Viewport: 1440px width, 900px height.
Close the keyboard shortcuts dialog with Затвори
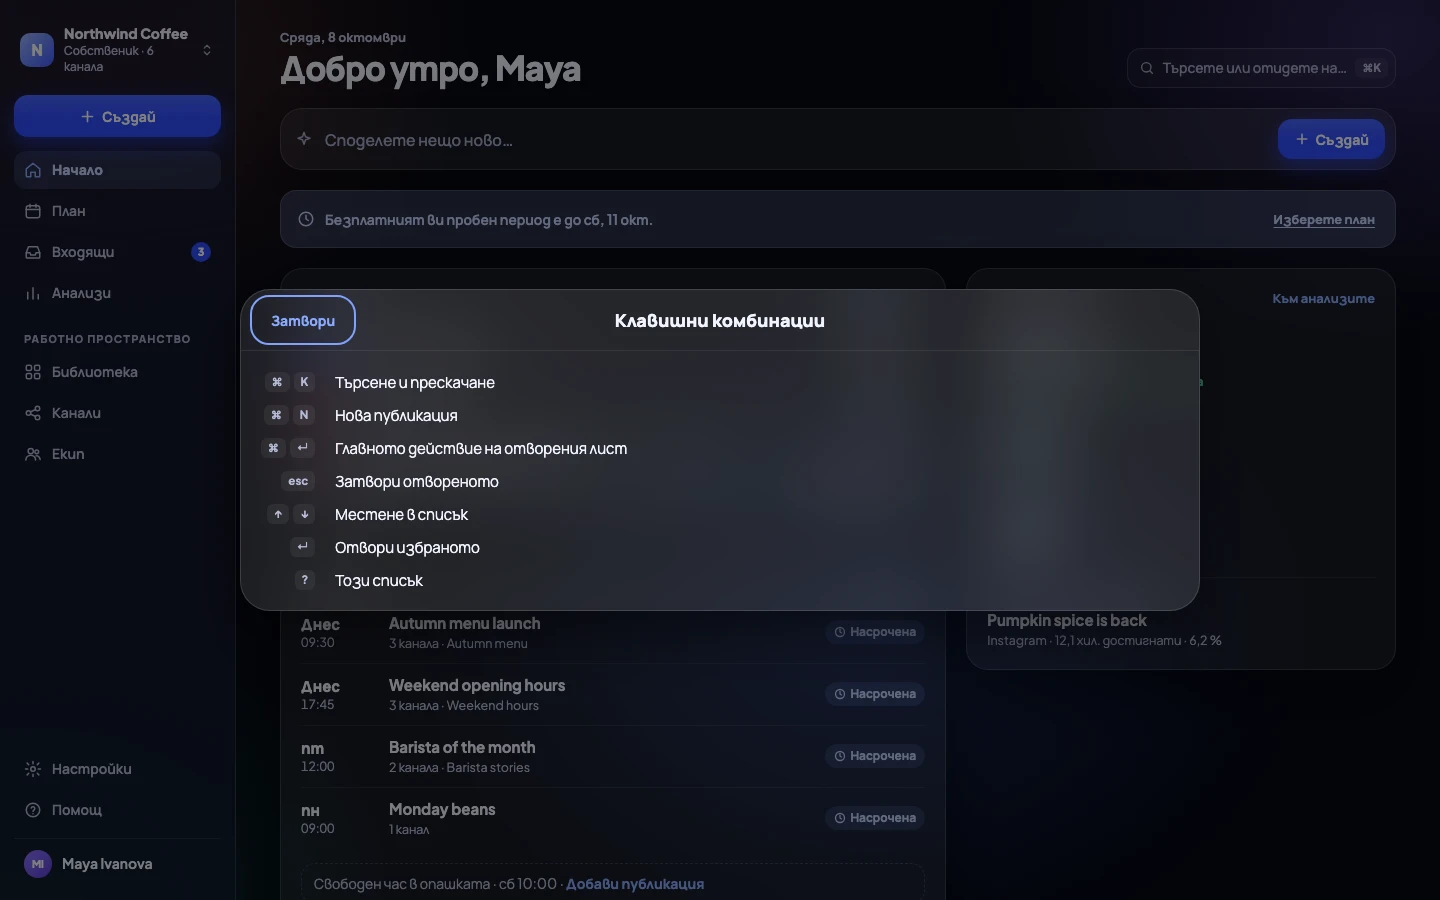(x=303, y=320)
